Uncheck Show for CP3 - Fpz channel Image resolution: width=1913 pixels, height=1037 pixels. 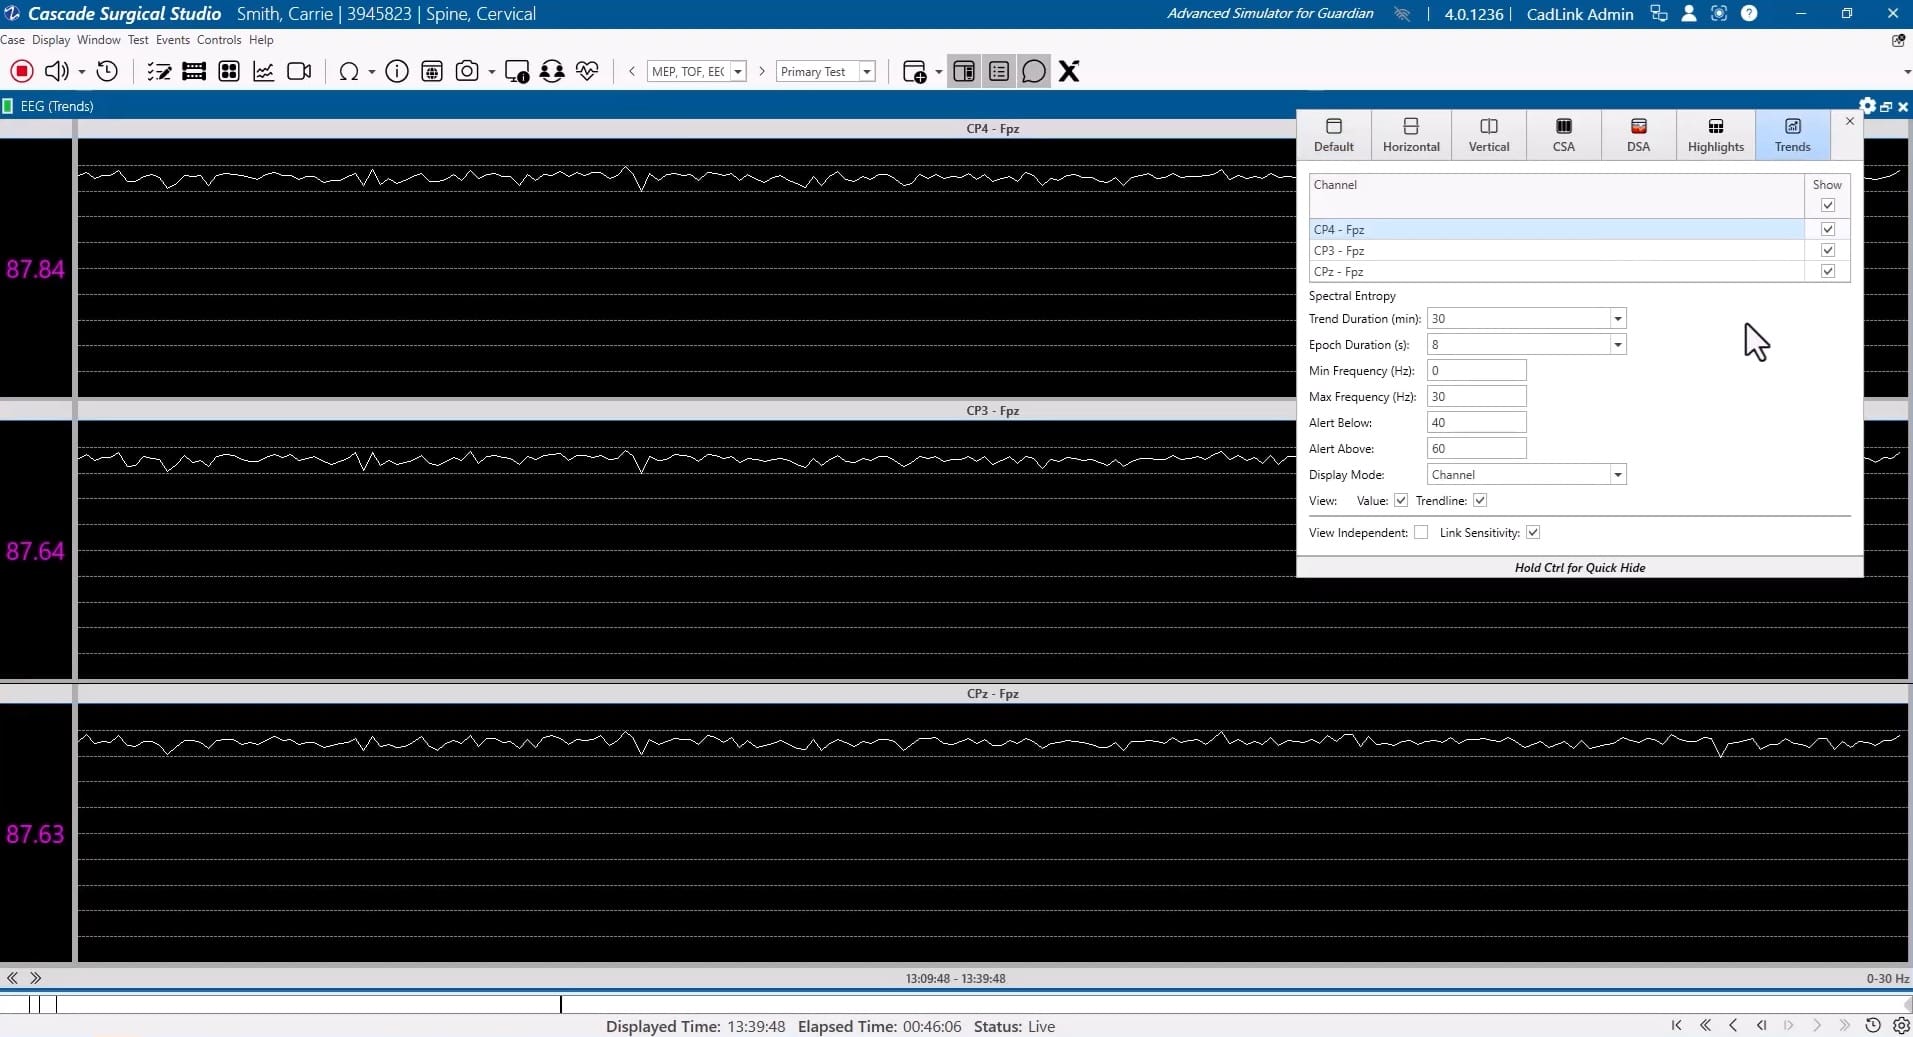(x=1827, y=251)
